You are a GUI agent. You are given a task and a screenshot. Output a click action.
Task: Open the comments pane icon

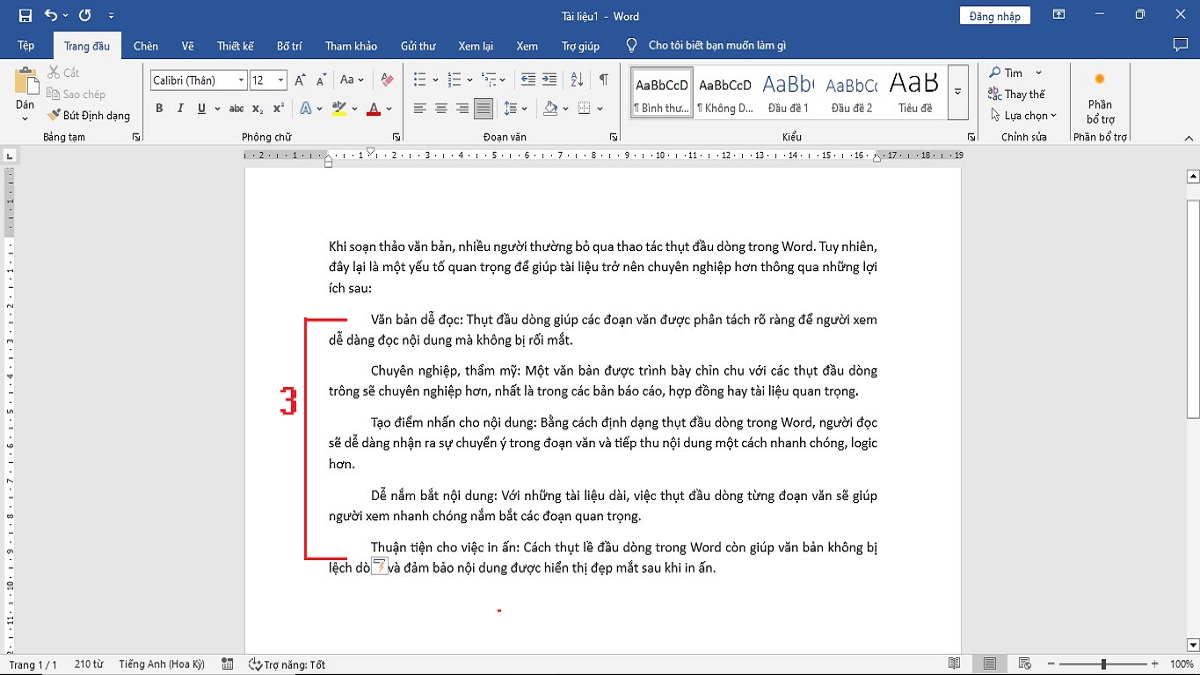tap(1180, 46)
